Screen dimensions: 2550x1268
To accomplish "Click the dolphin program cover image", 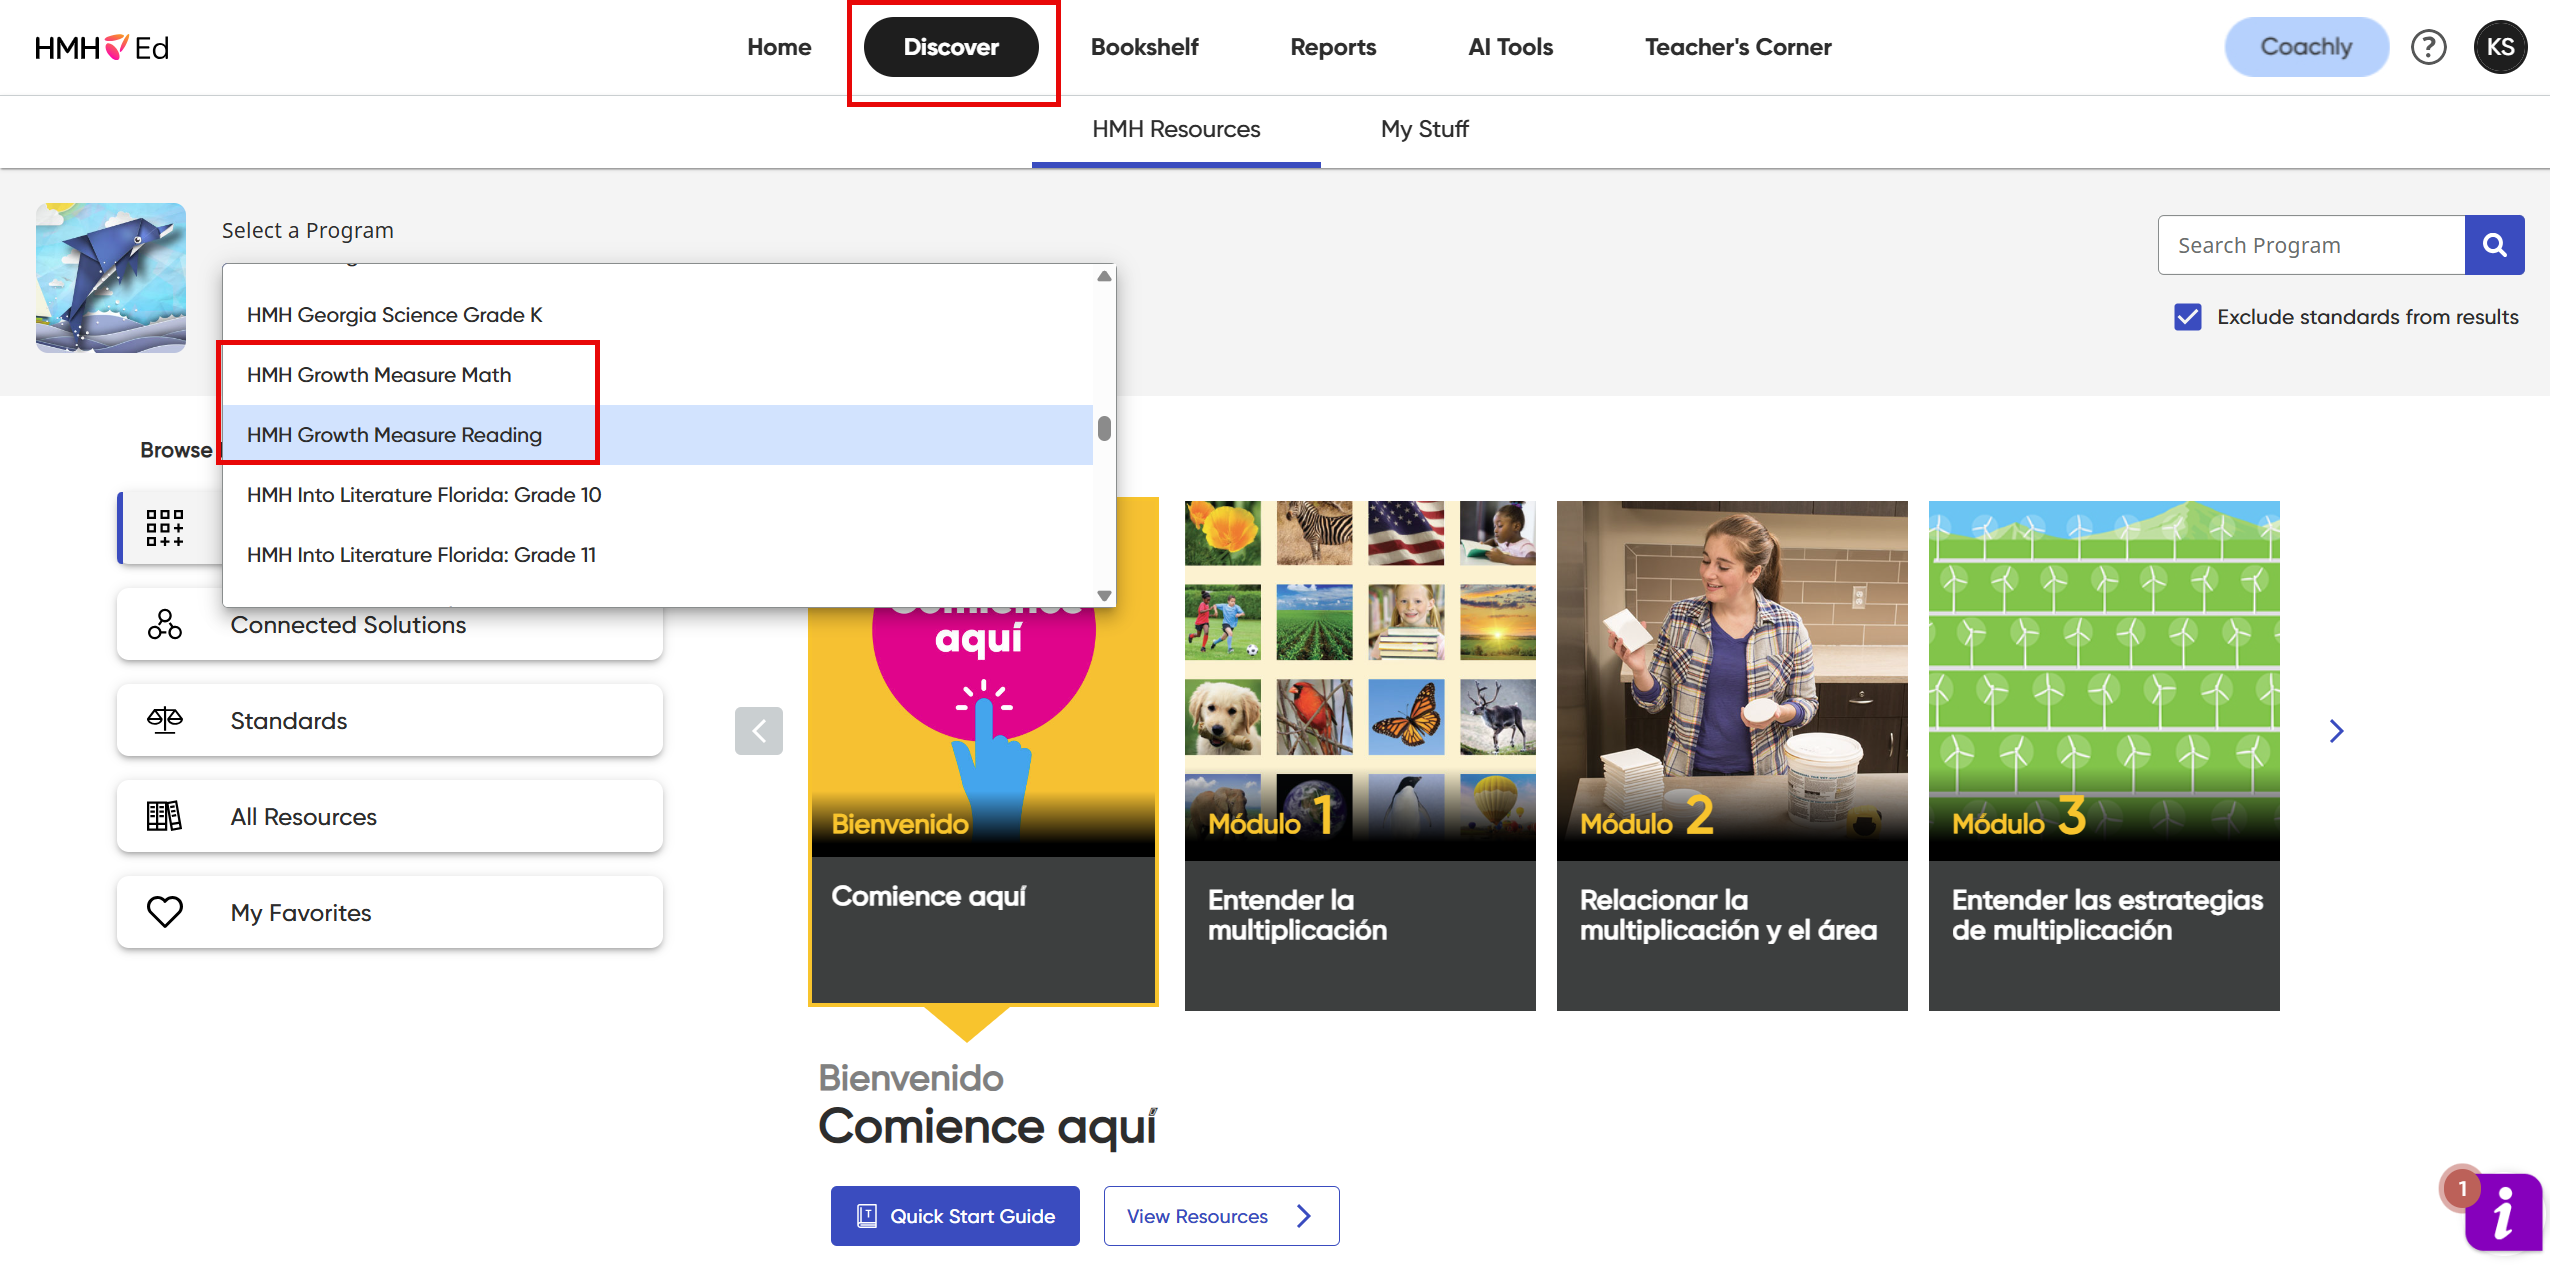I will coord(111,278).
